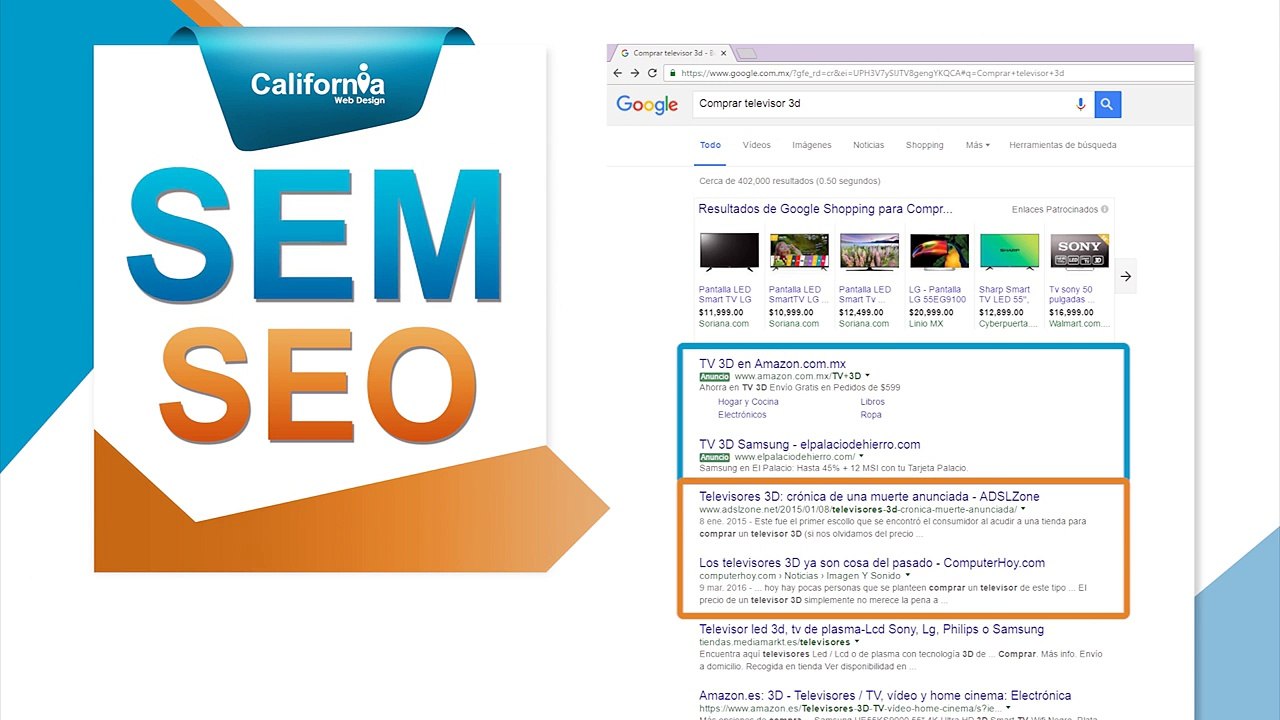Click the 'Enlaces Patrocinados' label
Screen dimensions: 1280x720
click(x=1055, y=210)
